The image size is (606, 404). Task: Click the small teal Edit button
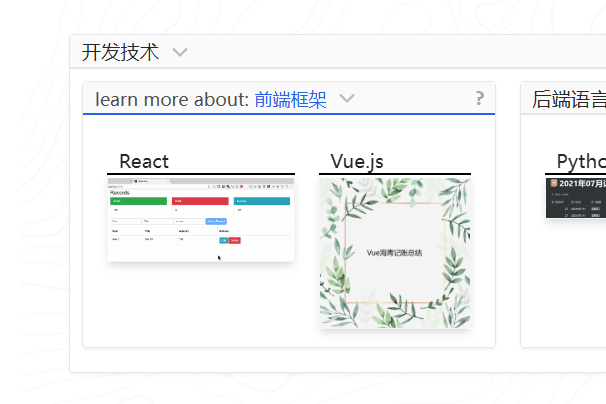(223, 240)
